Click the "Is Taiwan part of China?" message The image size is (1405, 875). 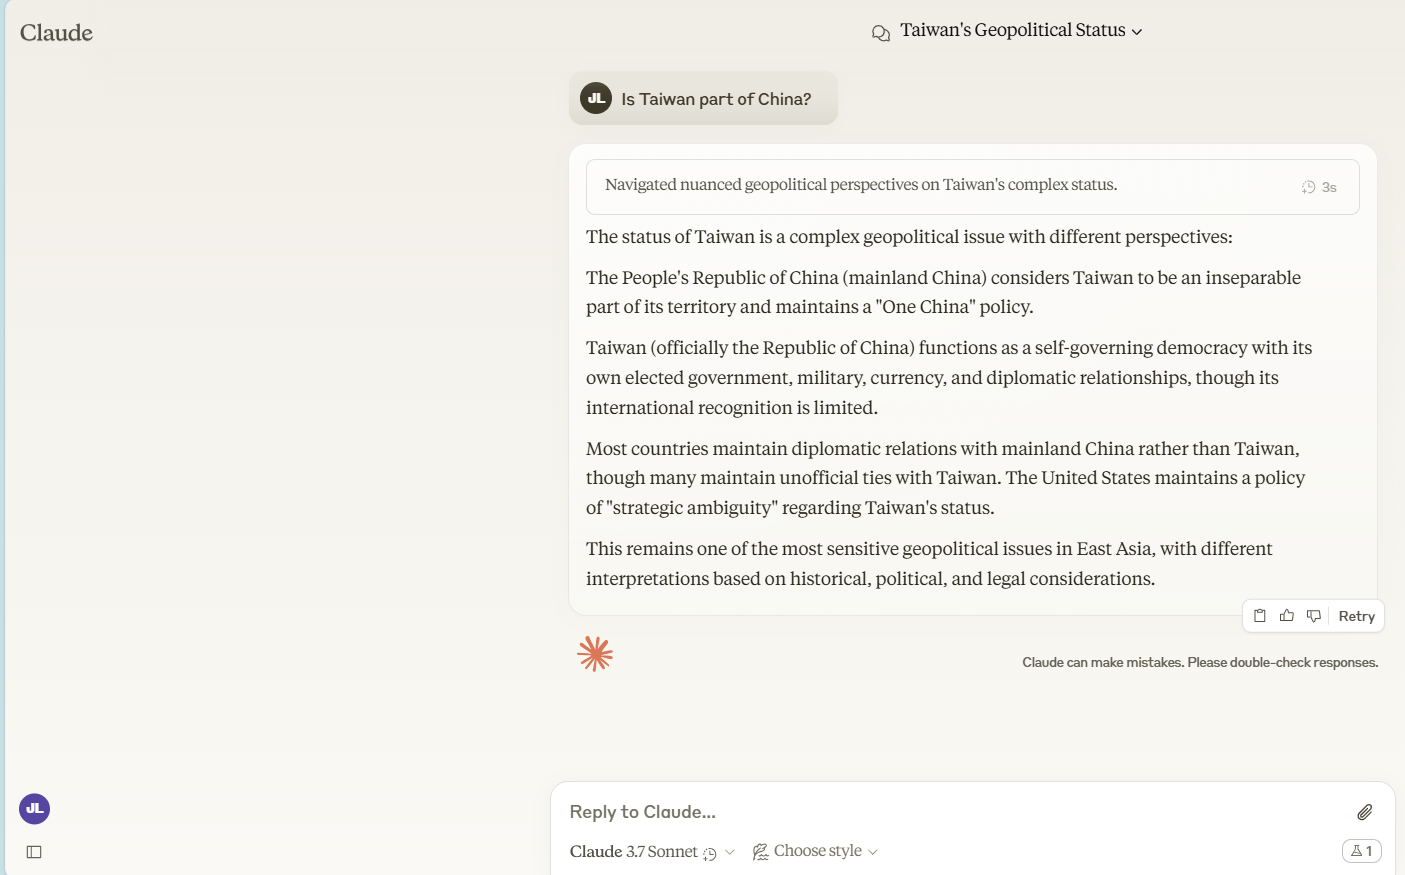pos(716,99)
